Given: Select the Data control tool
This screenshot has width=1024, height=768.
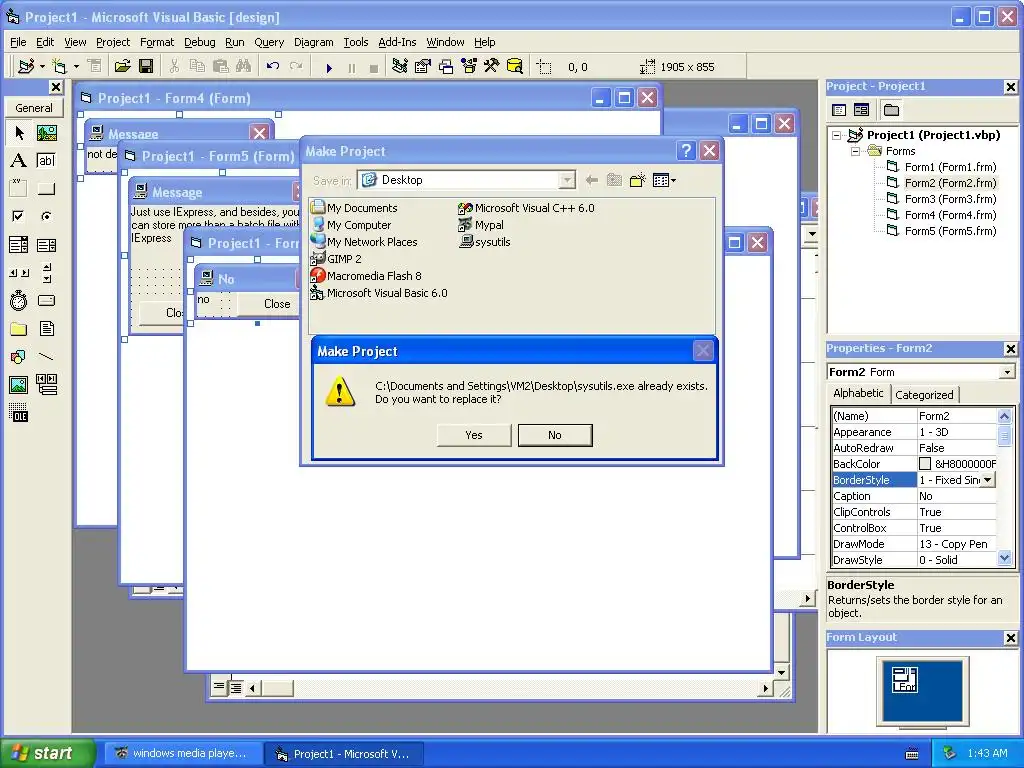Looking at the screenshot, I should click(47, 385).
